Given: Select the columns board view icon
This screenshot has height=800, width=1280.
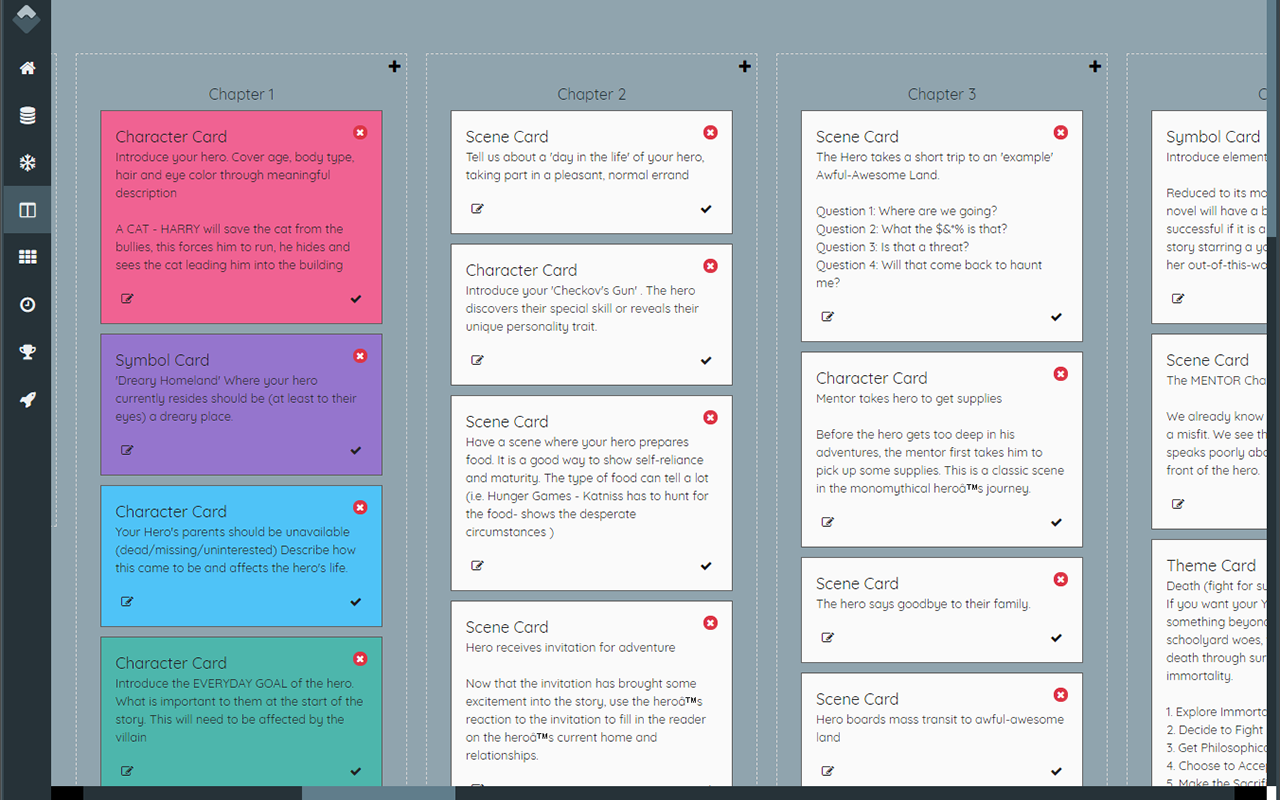Looking at the screenshot, I should click(27, 210).
